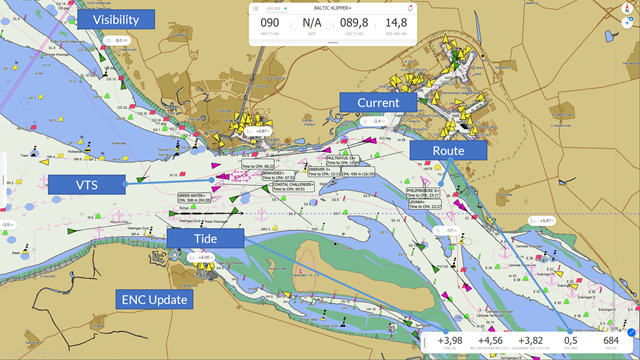640x360 pixels.
Task: Select the +3,82 Vlissingen tide value
Action: coord(530,341)
